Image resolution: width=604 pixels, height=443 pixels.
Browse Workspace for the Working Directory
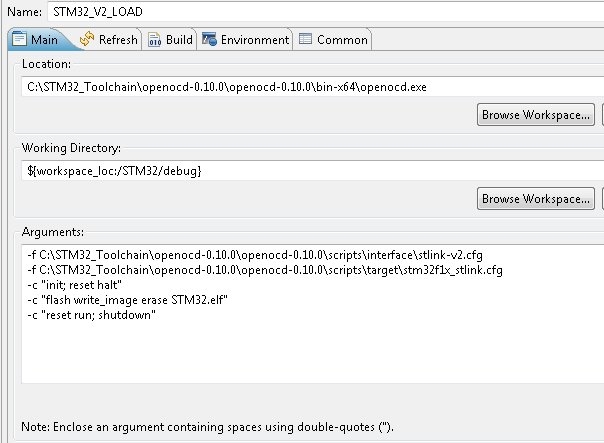535,199
